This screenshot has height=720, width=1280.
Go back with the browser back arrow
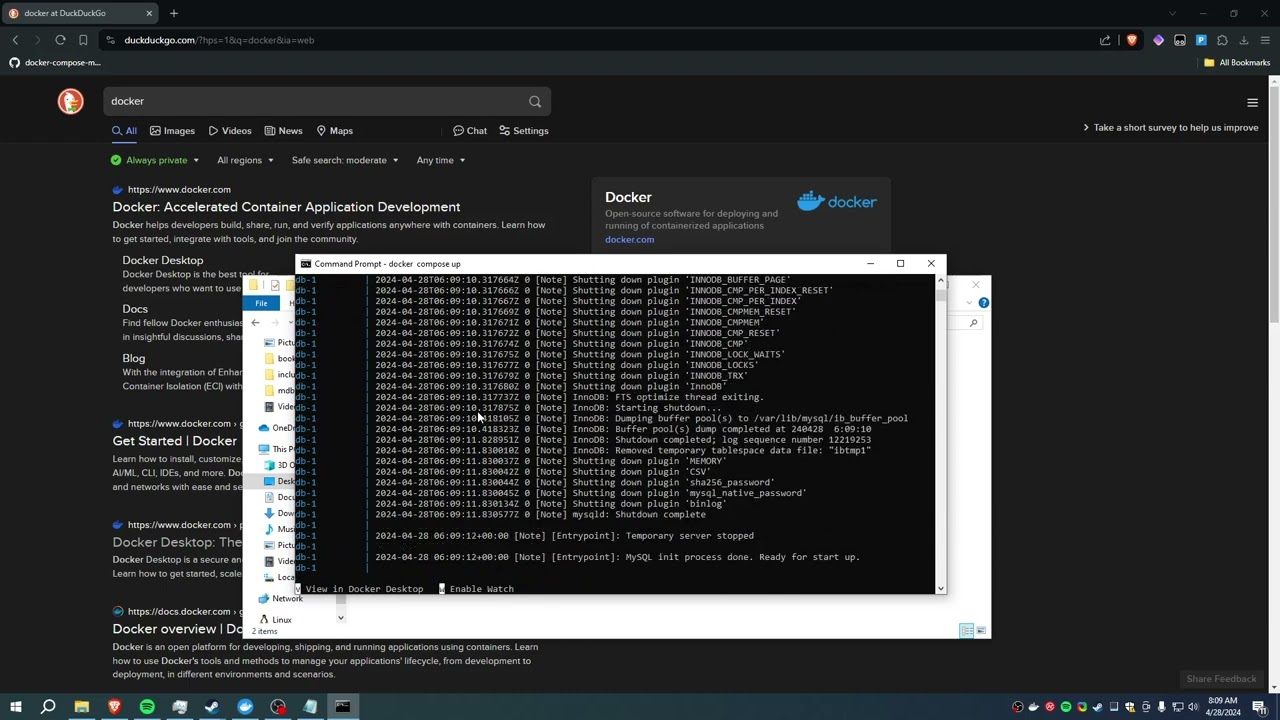pyautogui.click(x=15, y=40)
